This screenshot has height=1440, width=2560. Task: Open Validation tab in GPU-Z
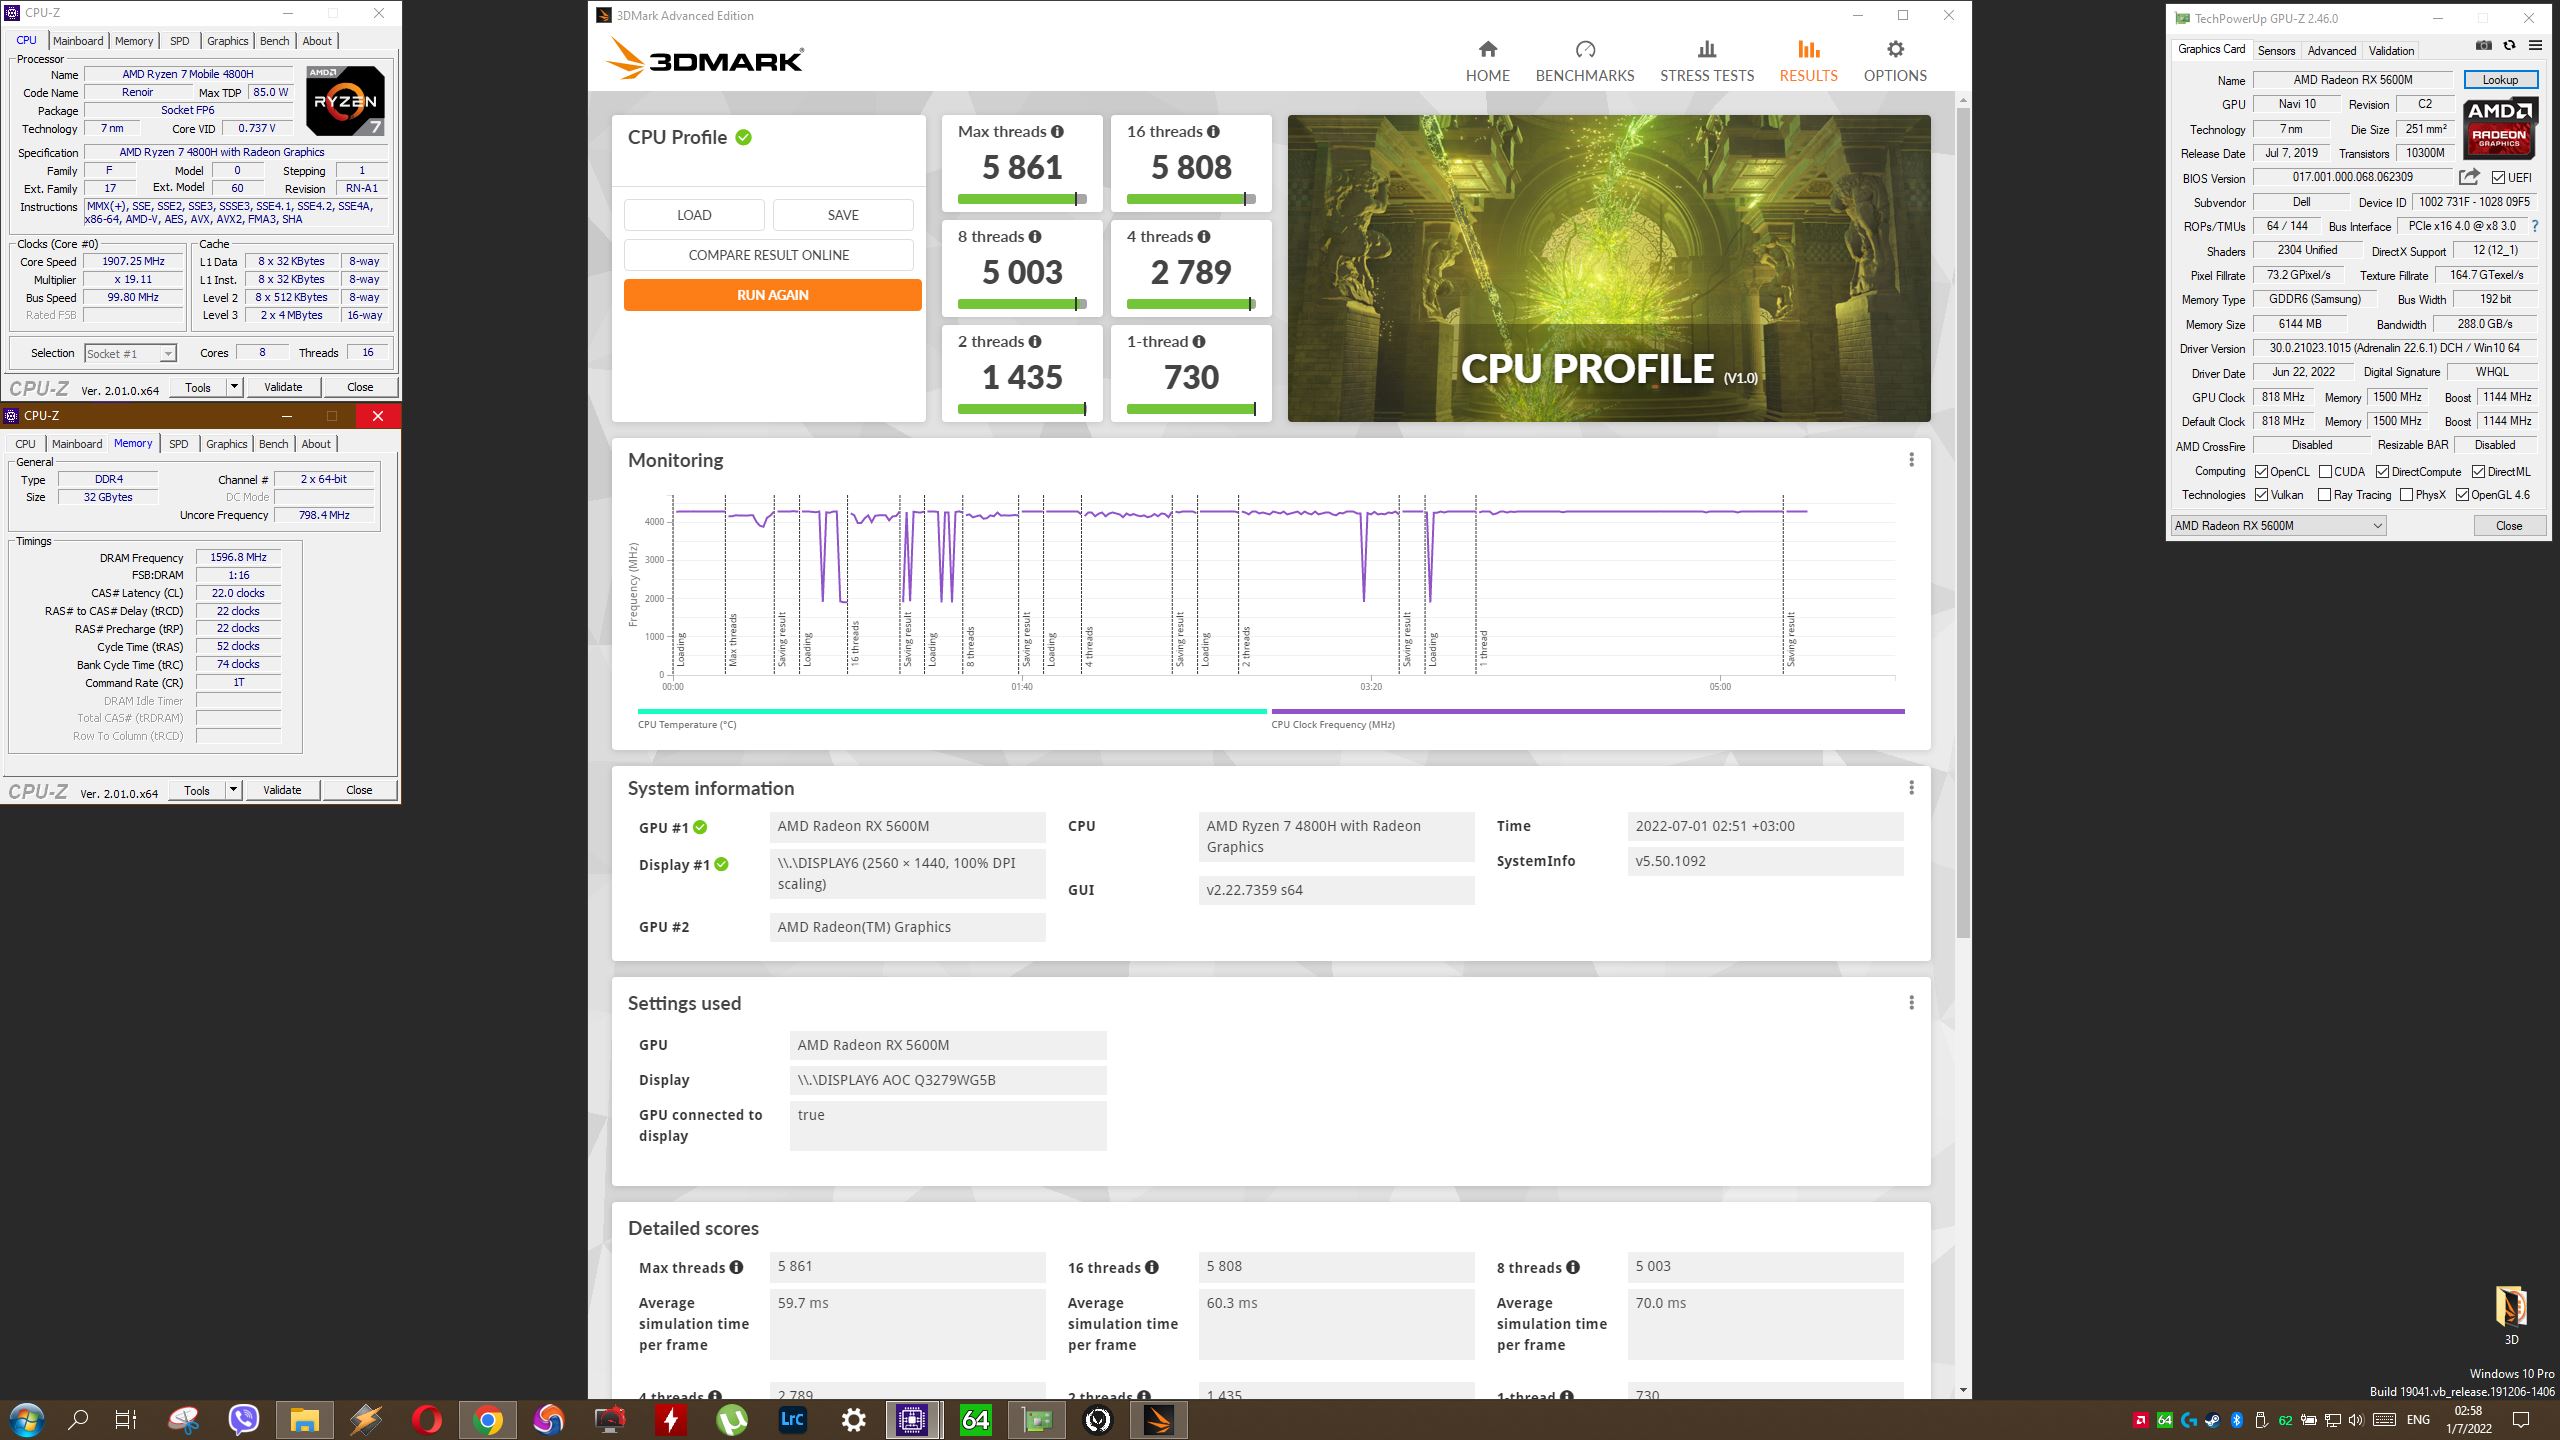[2391, 50]
